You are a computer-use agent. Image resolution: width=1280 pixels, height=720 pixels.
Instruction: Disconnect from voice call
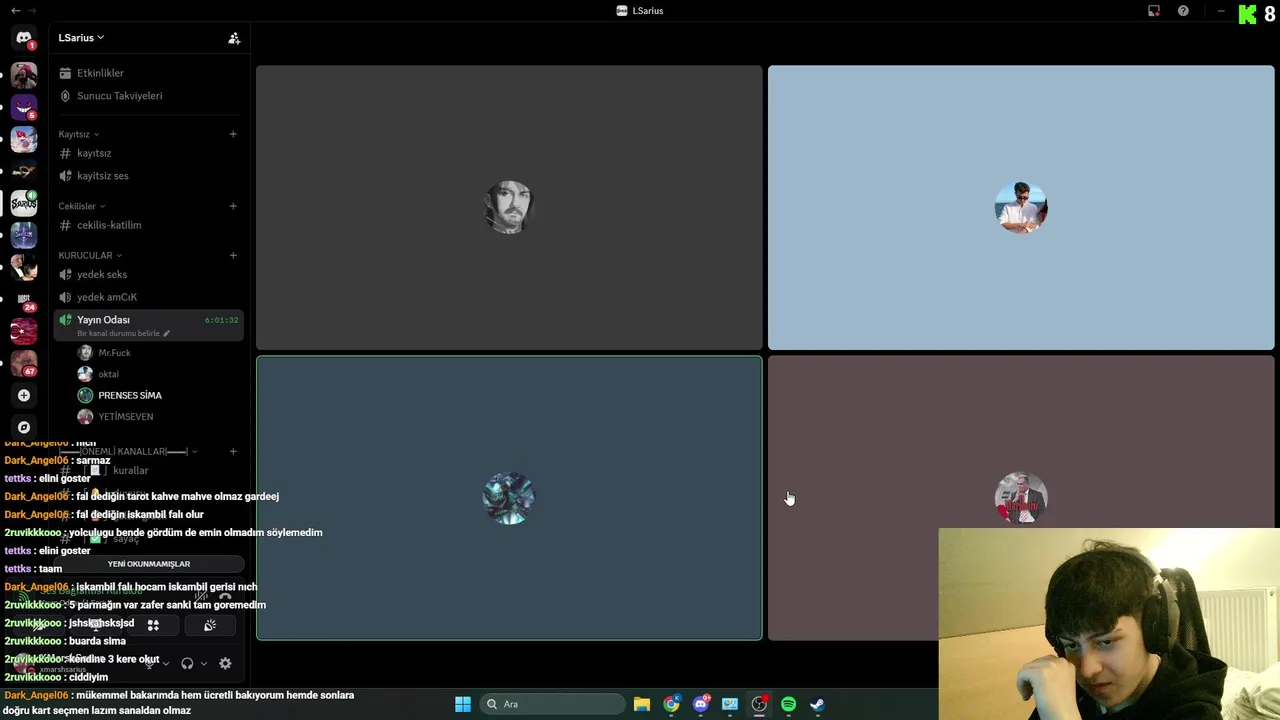click(x=225, y=596)
